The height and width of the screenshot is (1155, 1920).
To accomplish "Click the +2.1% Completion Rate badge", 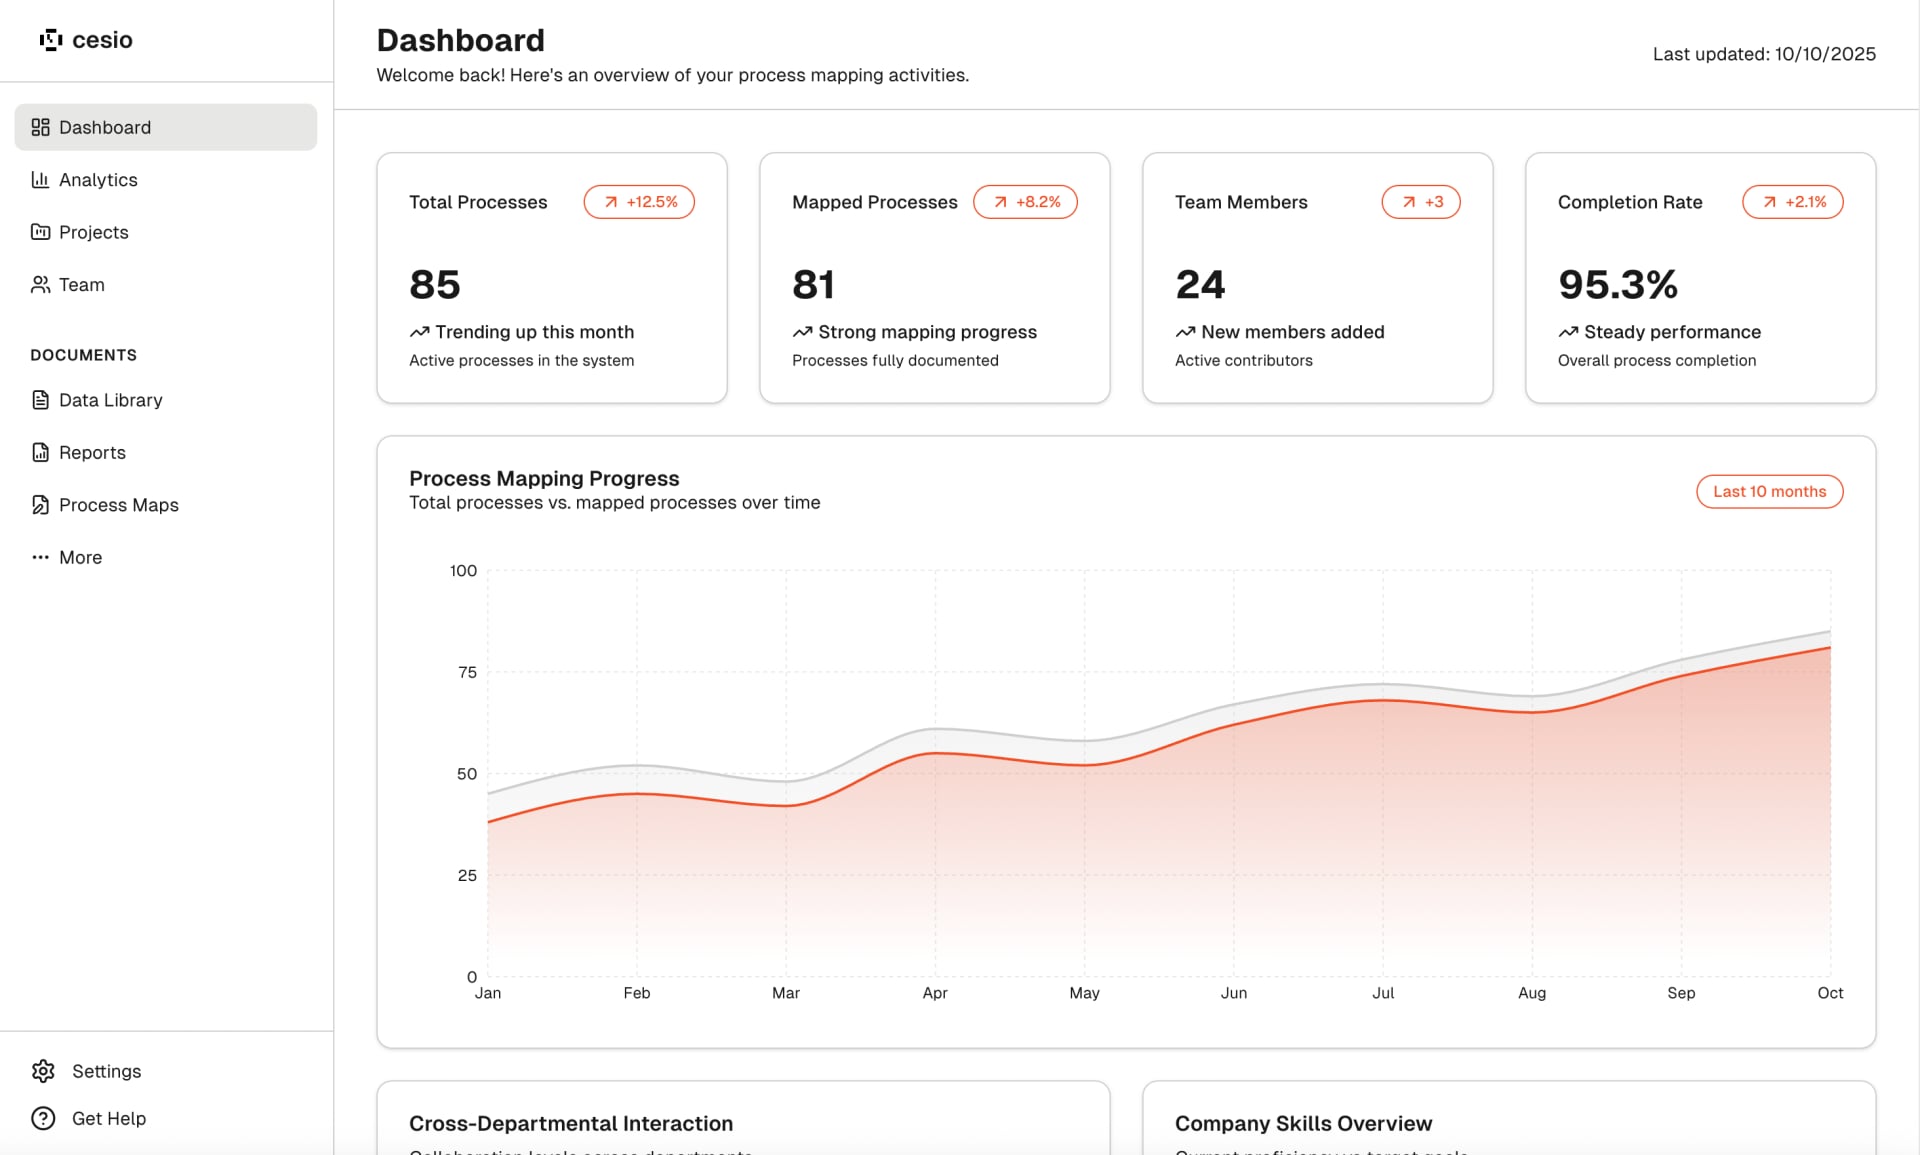I will click(x=1792, y=202).
